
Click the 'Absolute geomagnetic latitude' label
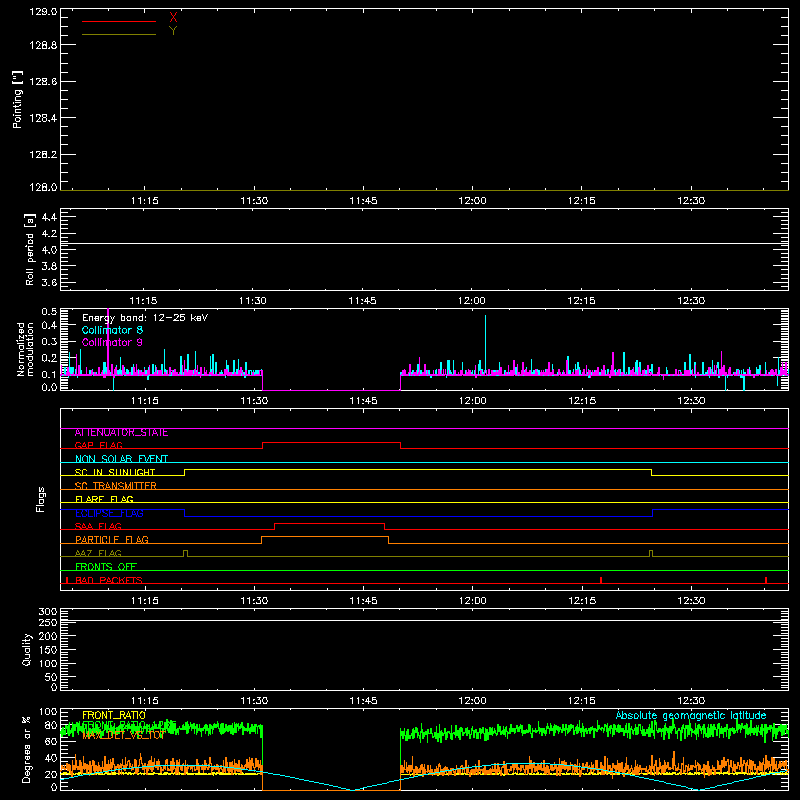coord(691,715)
